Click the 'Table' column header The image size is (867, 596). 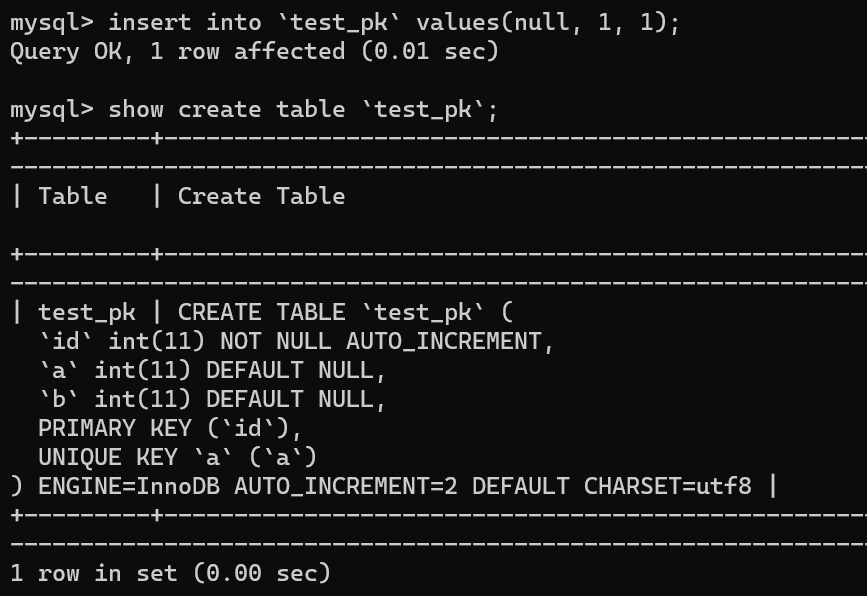click(73, 196)
